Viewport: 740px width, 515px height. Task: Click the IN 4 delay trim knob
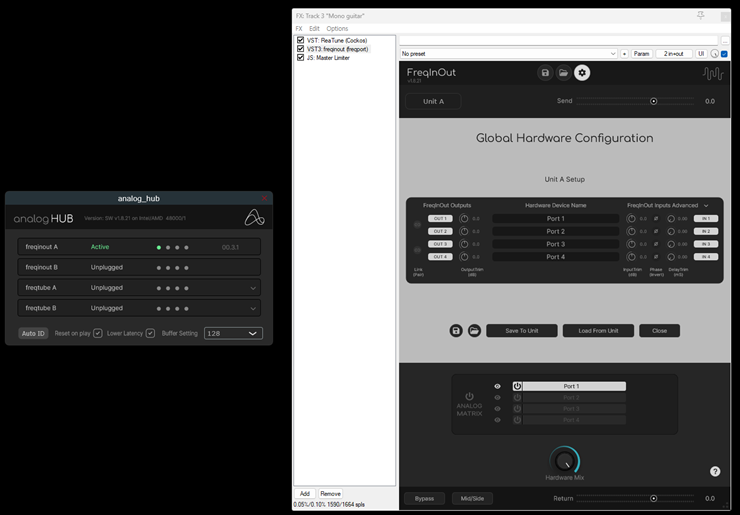pos(671,257)
